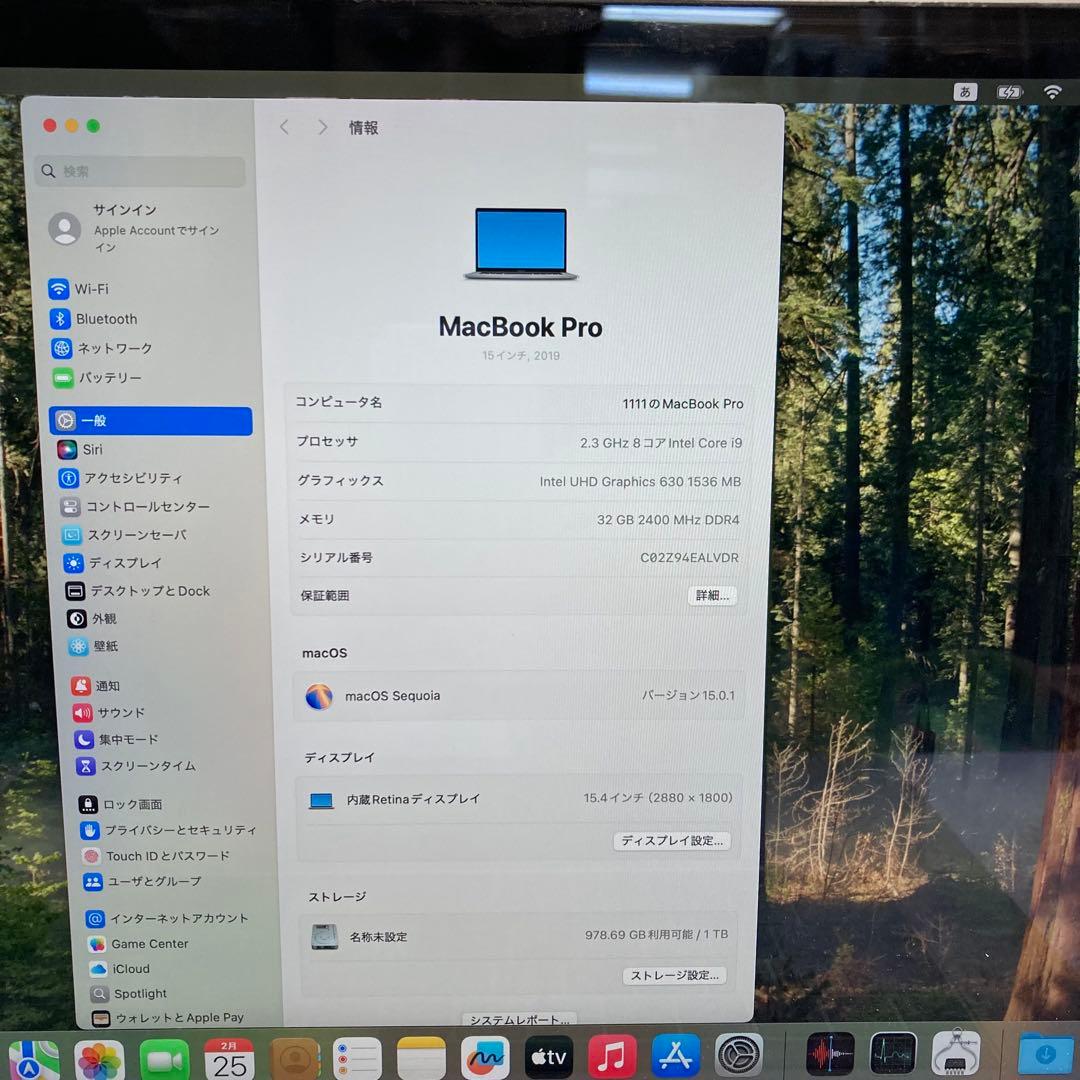Open FaceTime from the Dock
Viewport: 1080px width, 1080px height.
point(164,1059)
